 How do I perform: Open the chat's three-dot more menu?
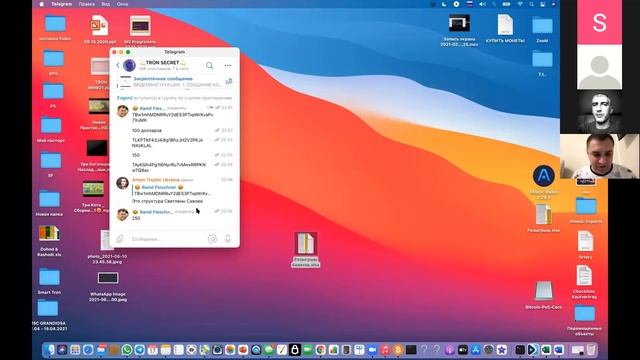click(x=227, y=65)
